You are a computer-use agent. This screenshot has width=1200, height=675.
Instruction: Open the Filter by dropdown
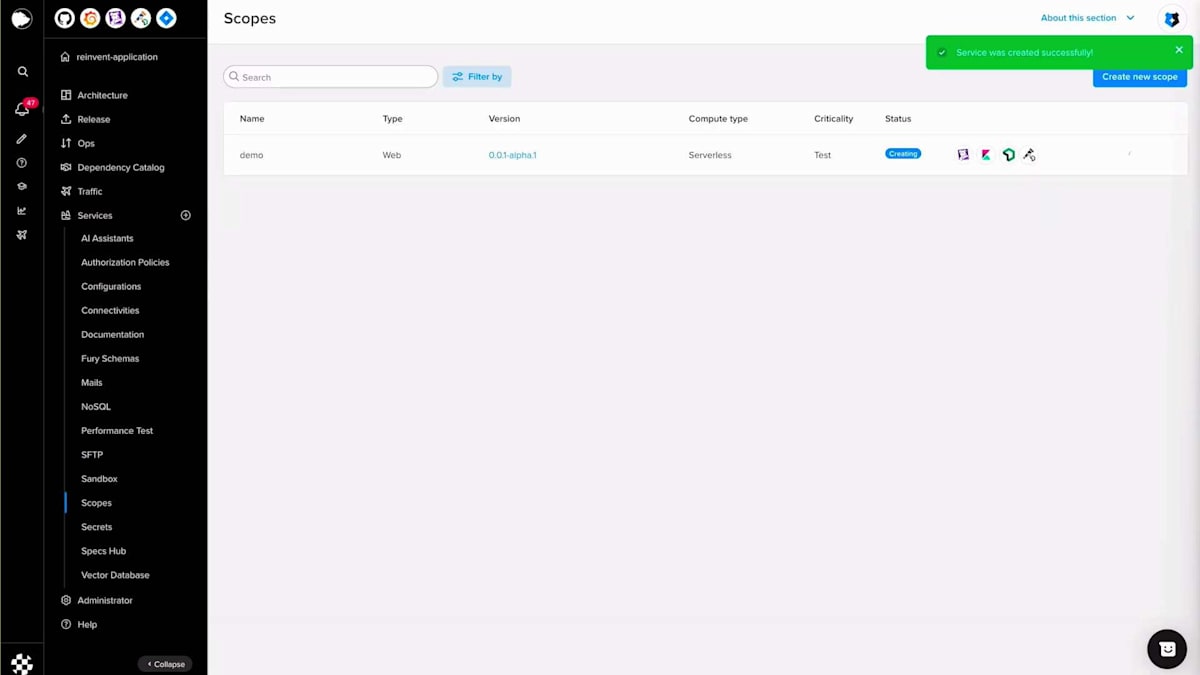(x=477, y=77)
